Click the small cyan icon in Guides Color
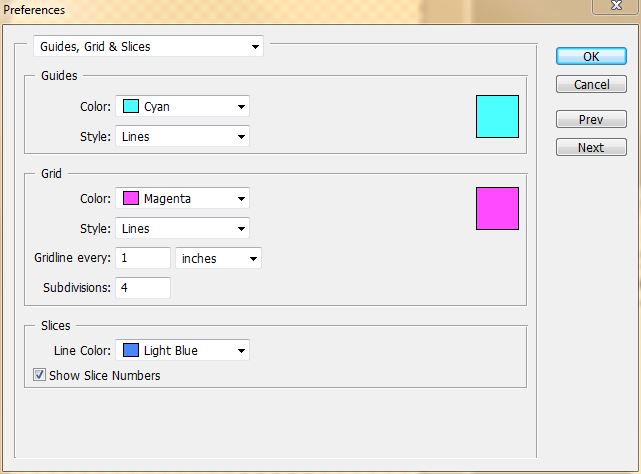 (131, 106)
